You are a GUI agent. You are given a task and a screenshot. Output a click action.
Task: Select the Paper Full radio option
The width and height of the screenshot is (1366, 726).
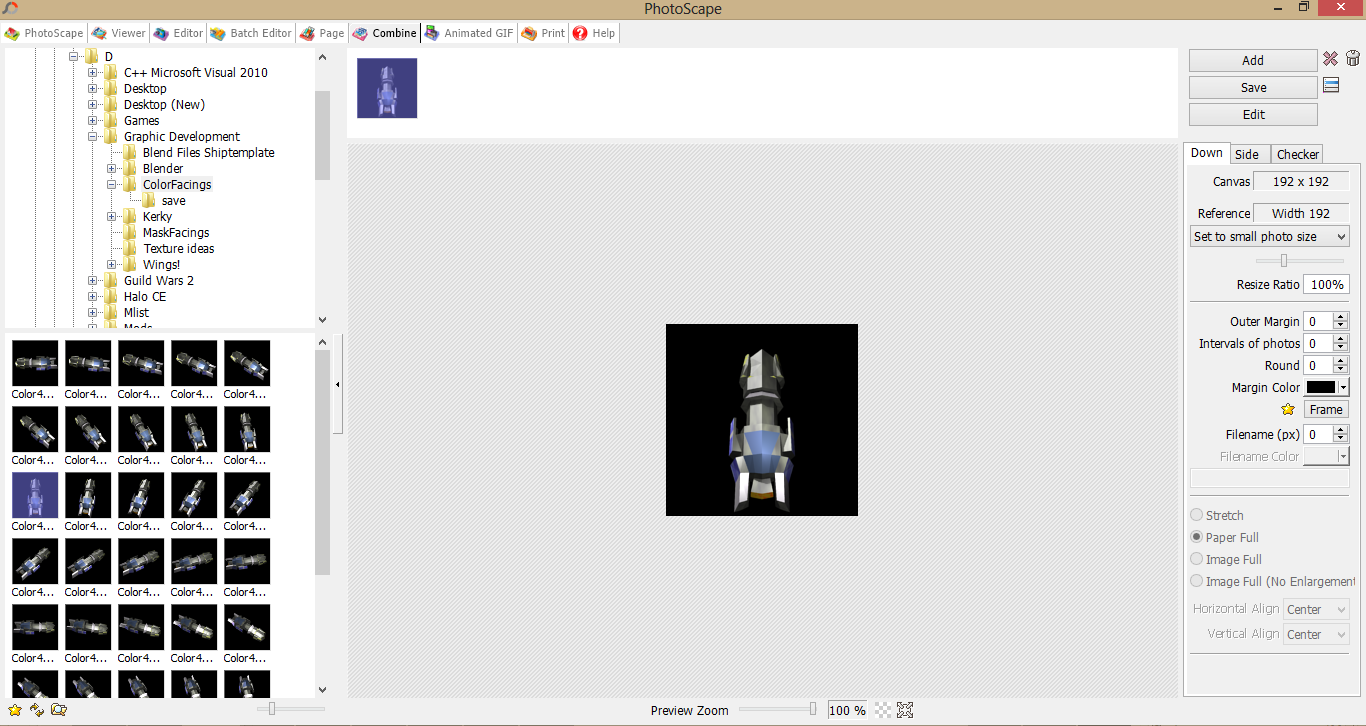tap(1197, 537)
